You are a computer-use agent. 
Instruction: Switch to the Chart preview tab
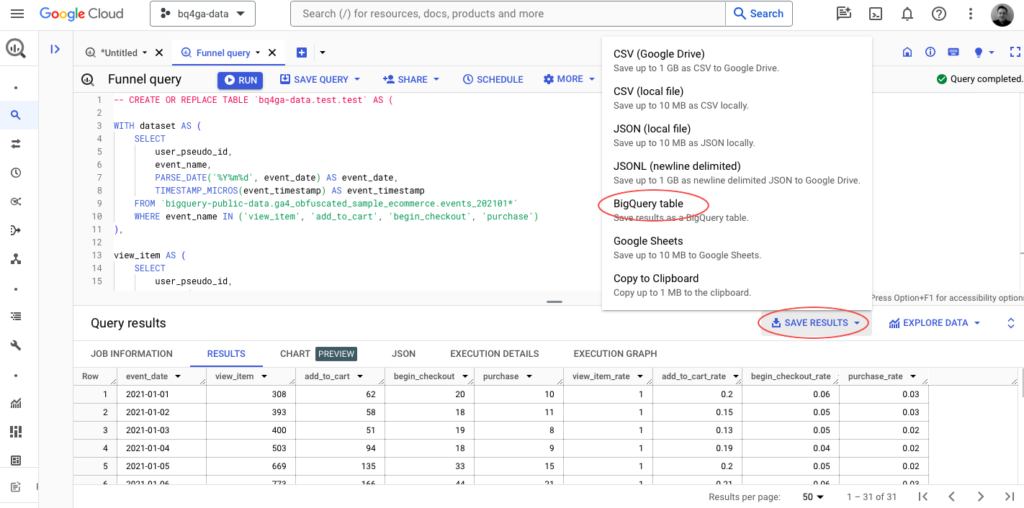click(x=318, y=353)
